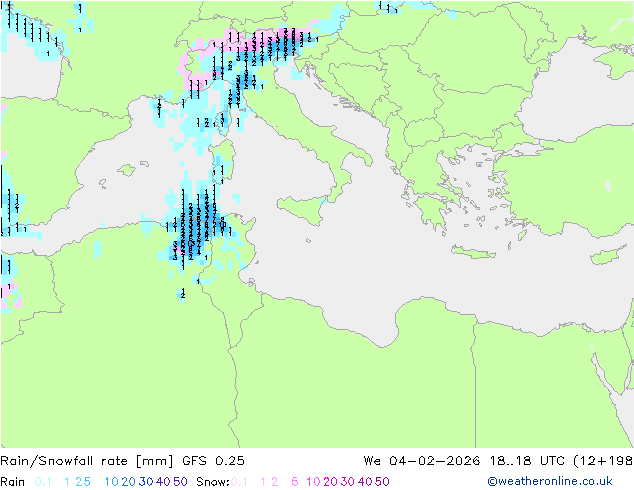Click the snow legend value 50
The width and height of the screenshot is (634, 490).
[x=383, y=482]
